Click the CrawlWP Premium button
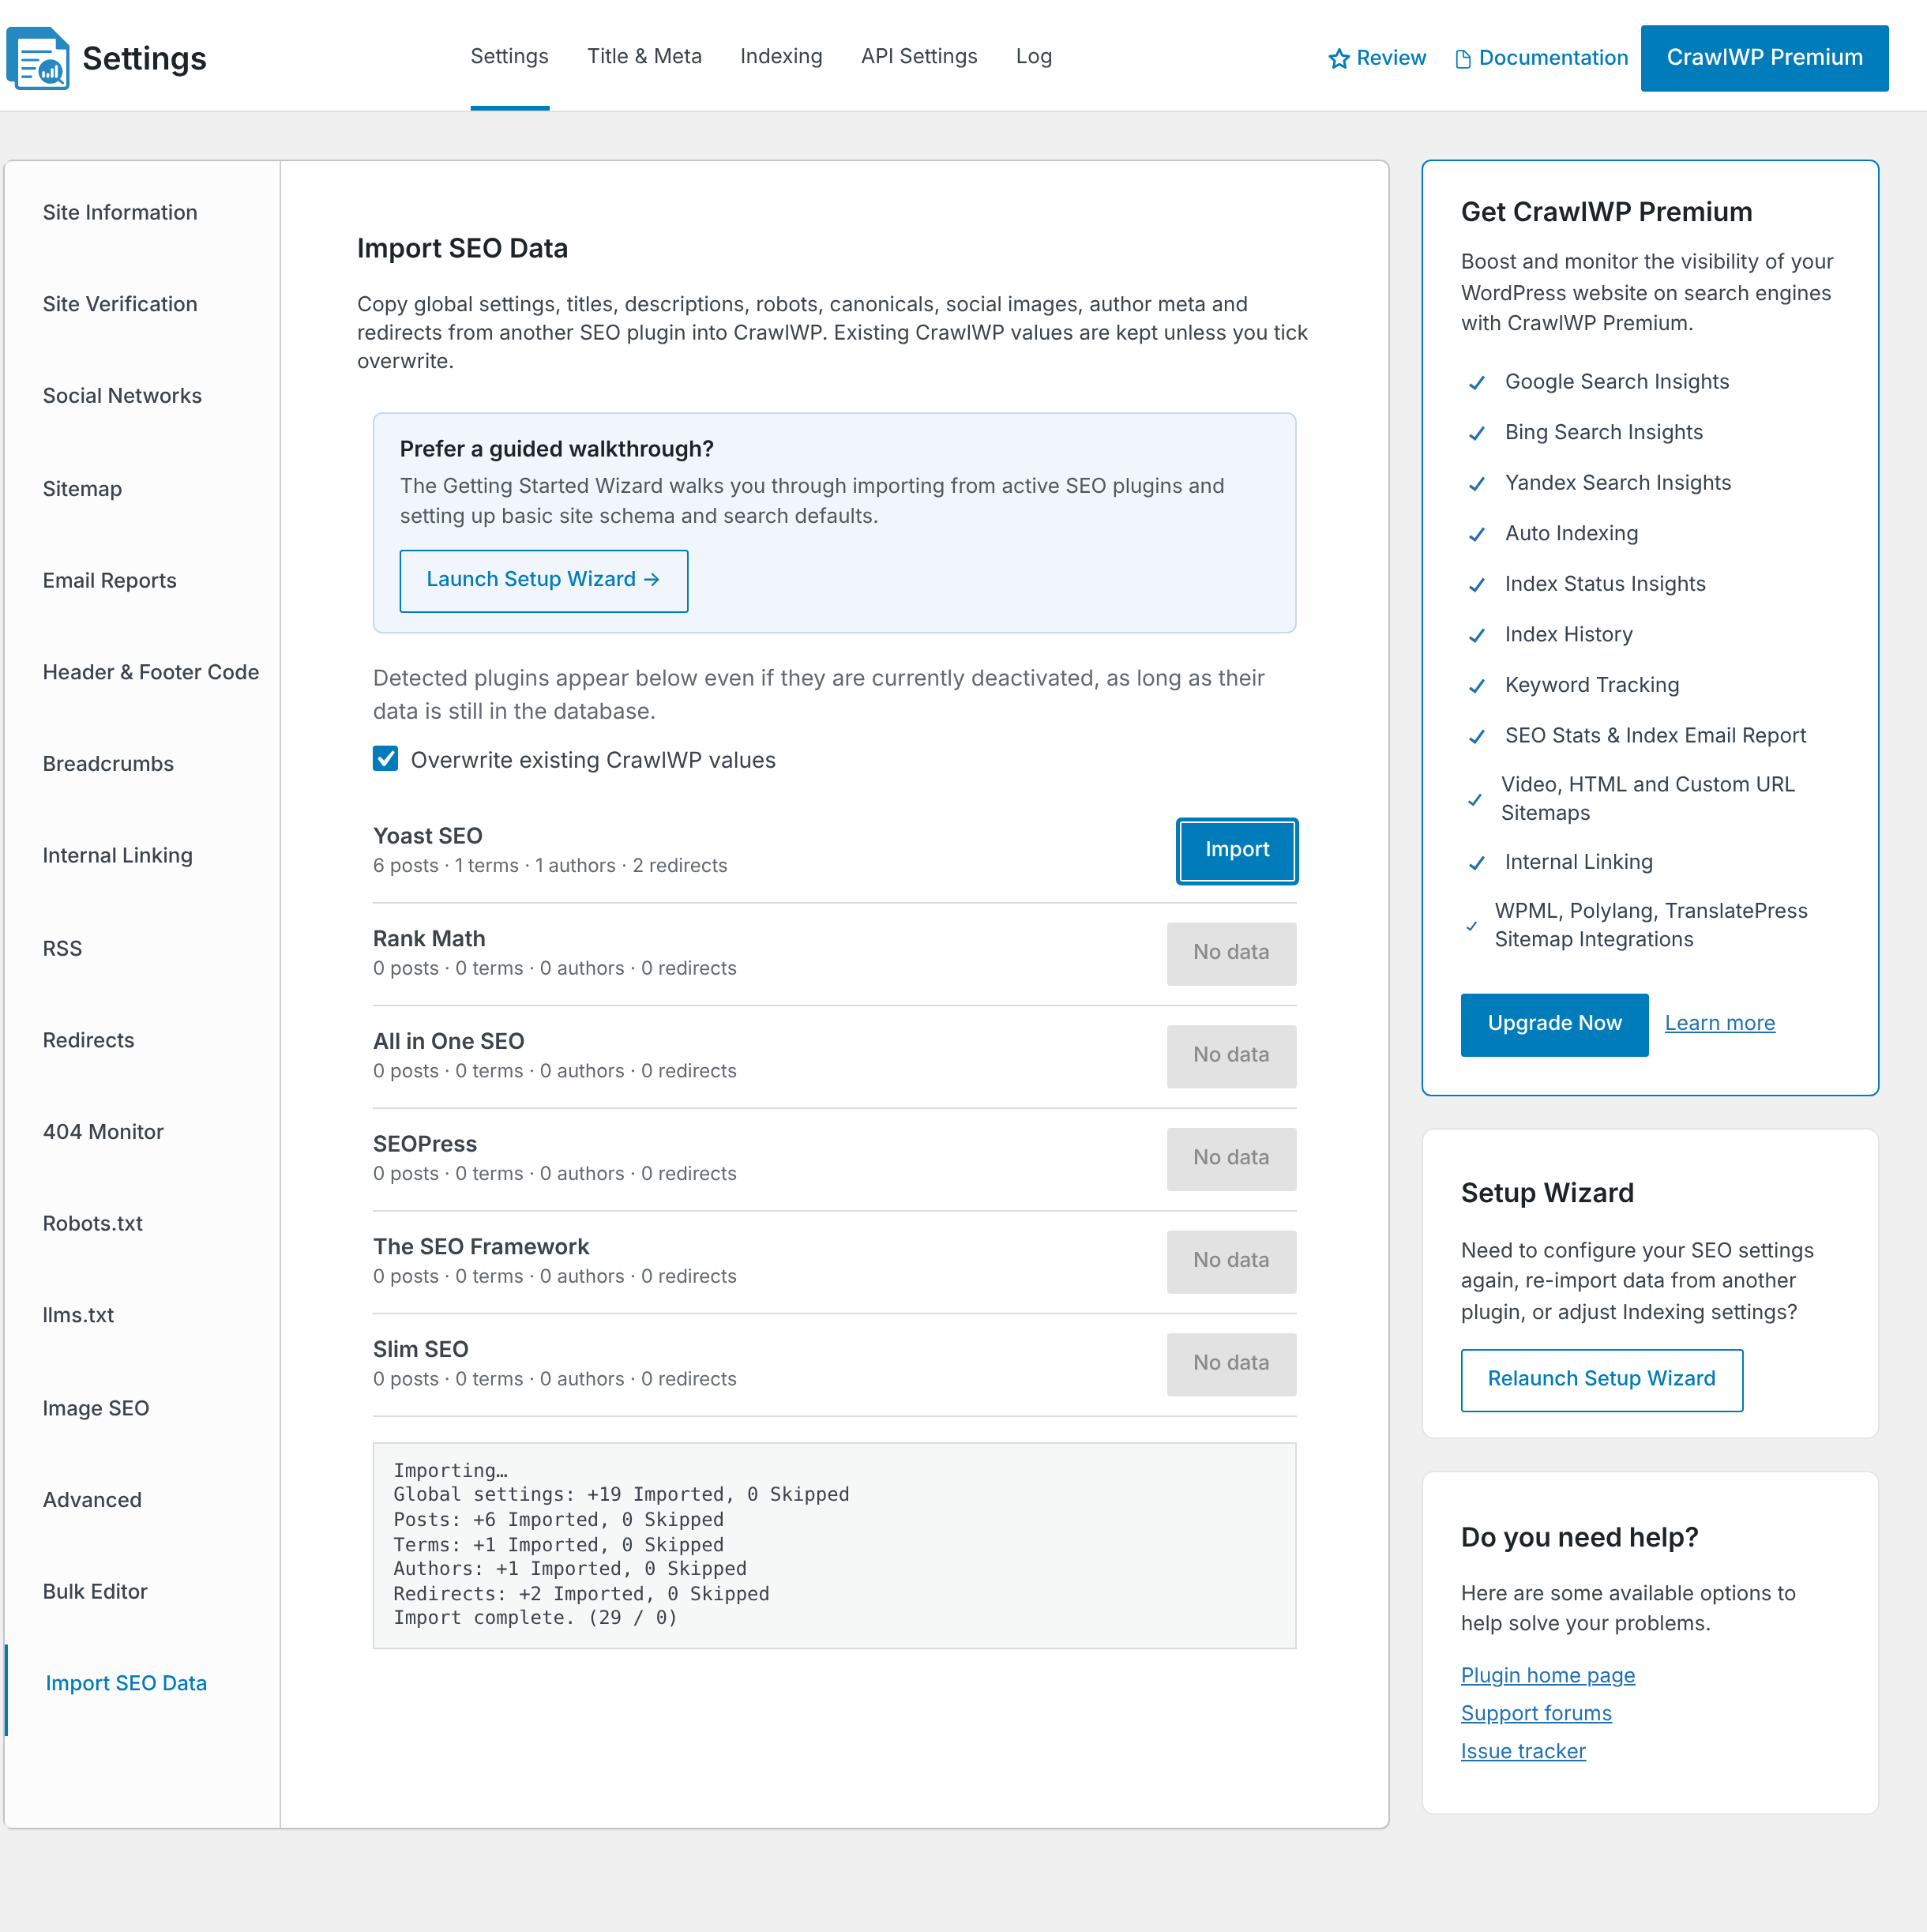Image resolution: width=1927 pixels, height=1932 pixels. click(1764, 58)
